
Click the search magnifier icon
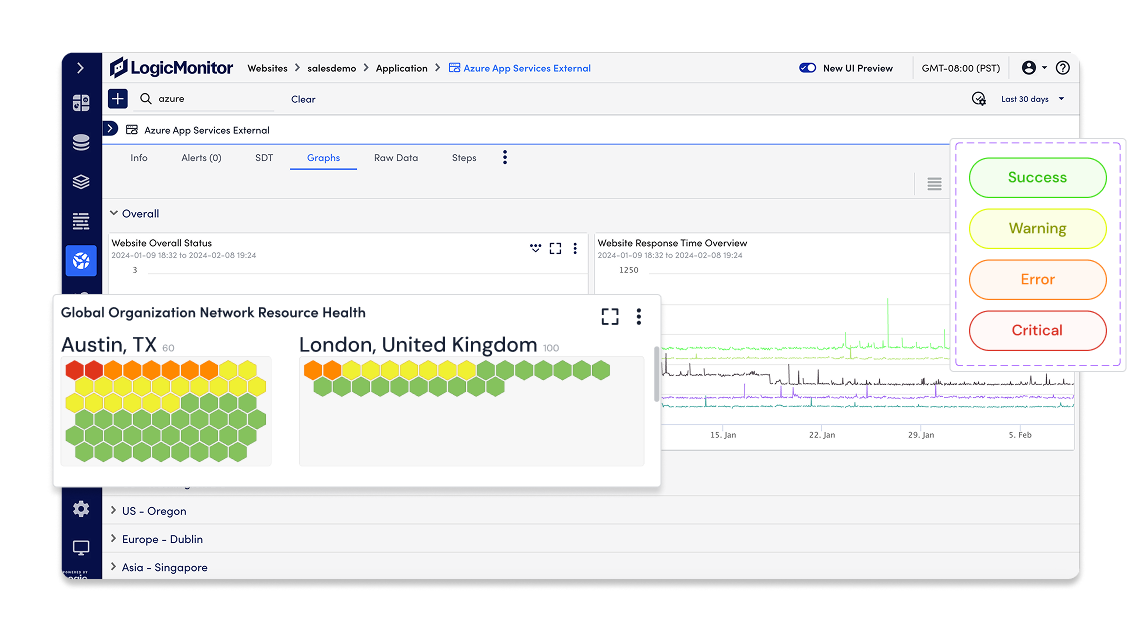coord(146,98)
